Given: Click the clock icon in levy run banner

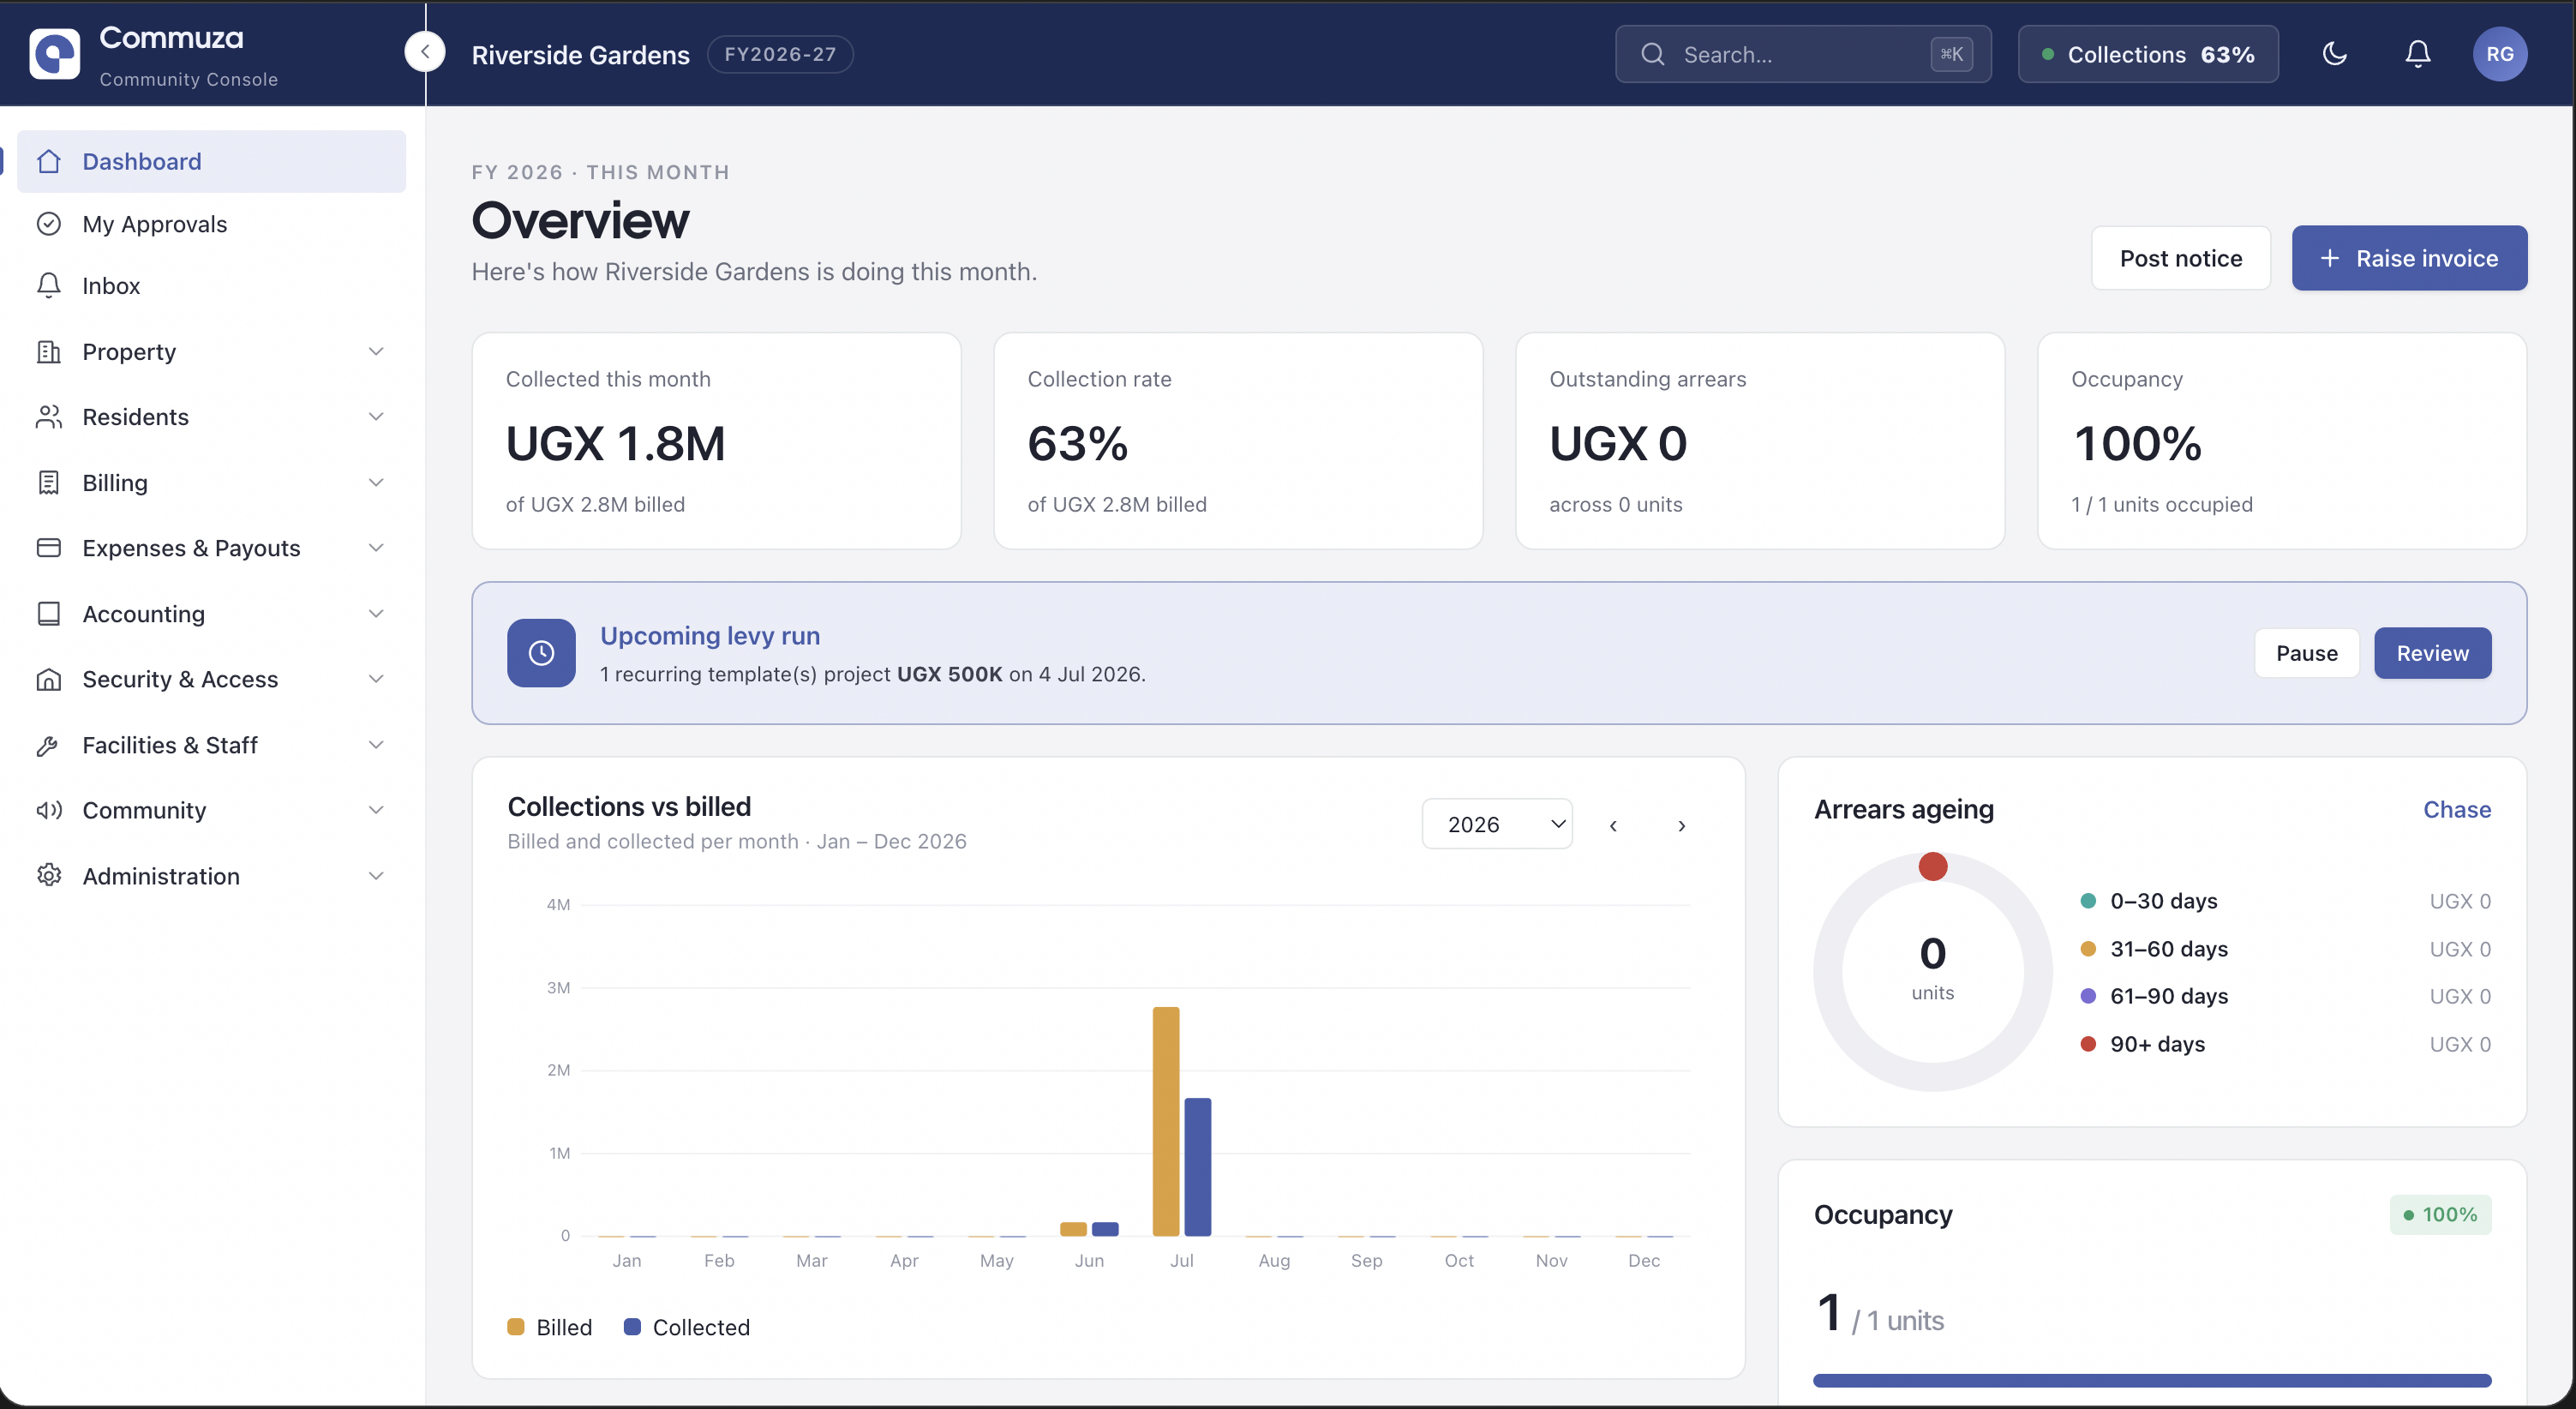Looking at the screenshot, I should [x=541, y=653].
